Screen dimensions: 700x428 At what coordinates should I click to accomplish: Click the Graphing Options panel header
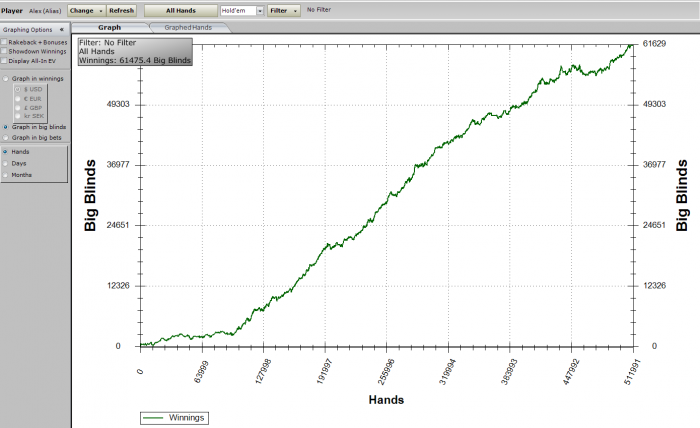coord(35,29)
